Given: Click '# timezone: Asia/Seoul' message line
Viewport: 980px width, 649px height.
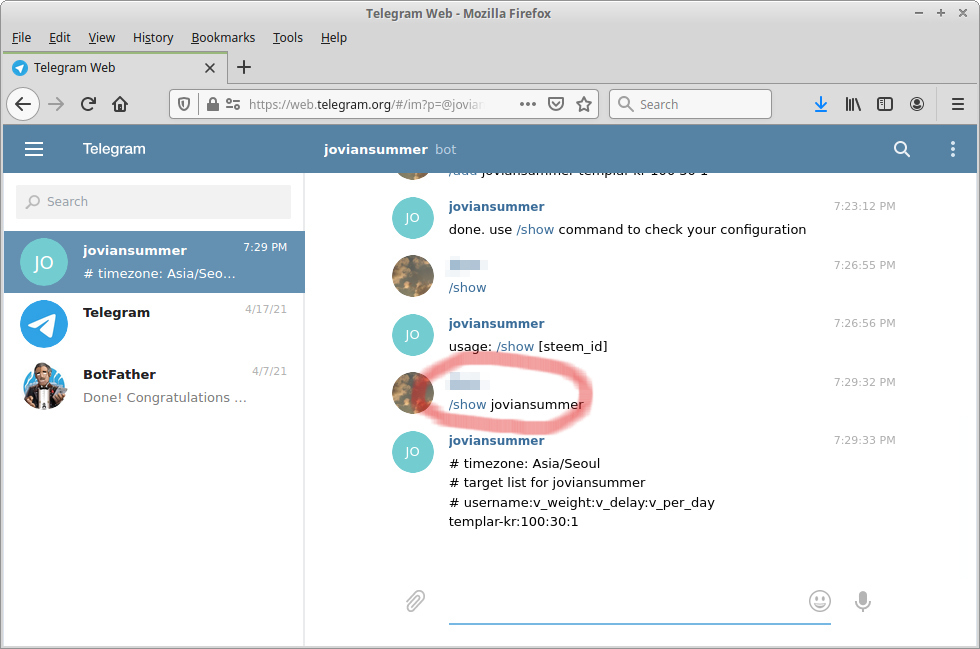Looking at the screenshot, I should pos(524,463).
